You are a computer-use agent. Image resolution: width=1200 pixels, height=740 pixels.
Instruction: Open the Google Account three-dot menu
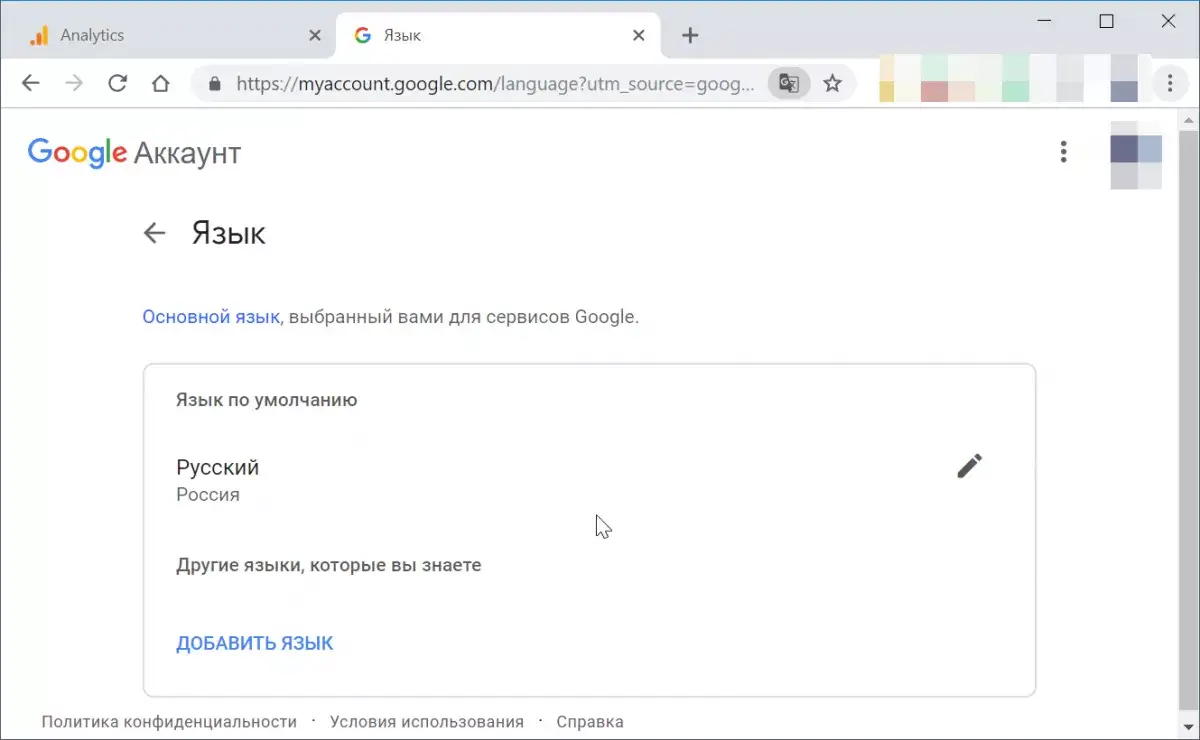coord(1063,152)
